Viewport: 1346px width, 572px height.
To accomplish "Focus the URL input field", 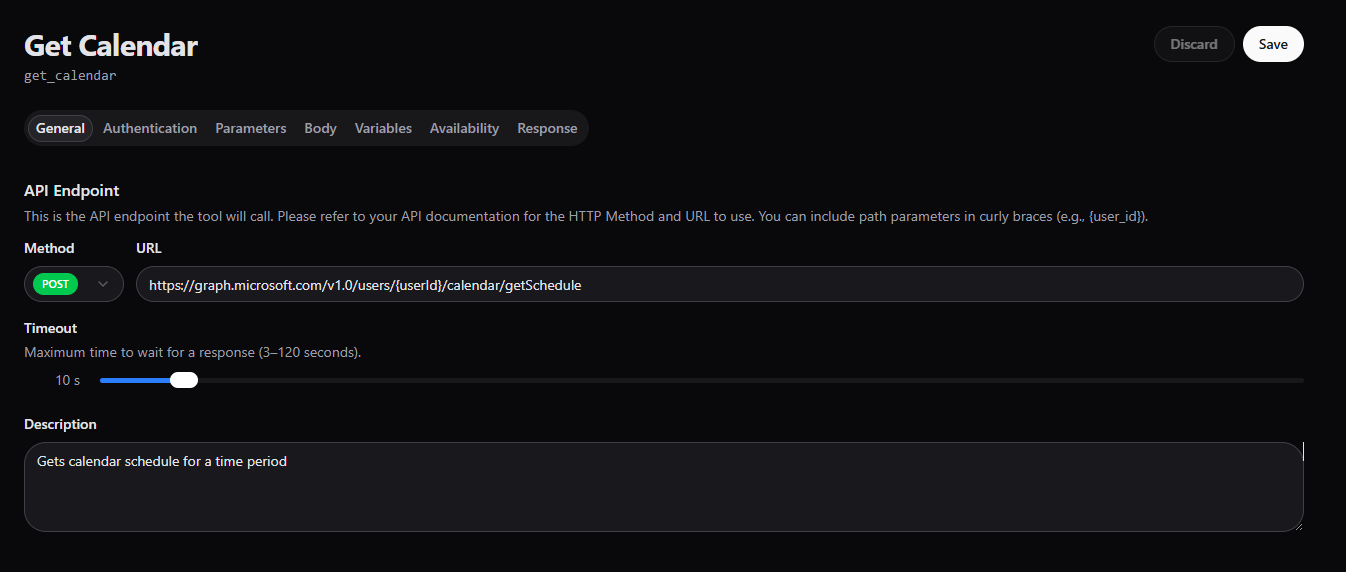I will point(718,285).
